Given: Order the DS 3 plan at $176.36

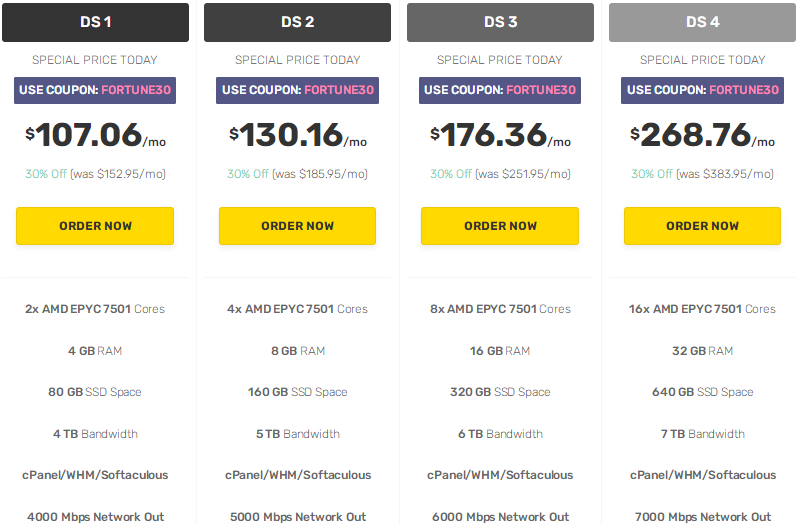Looking at the screenshot, I should click(500, 226).
